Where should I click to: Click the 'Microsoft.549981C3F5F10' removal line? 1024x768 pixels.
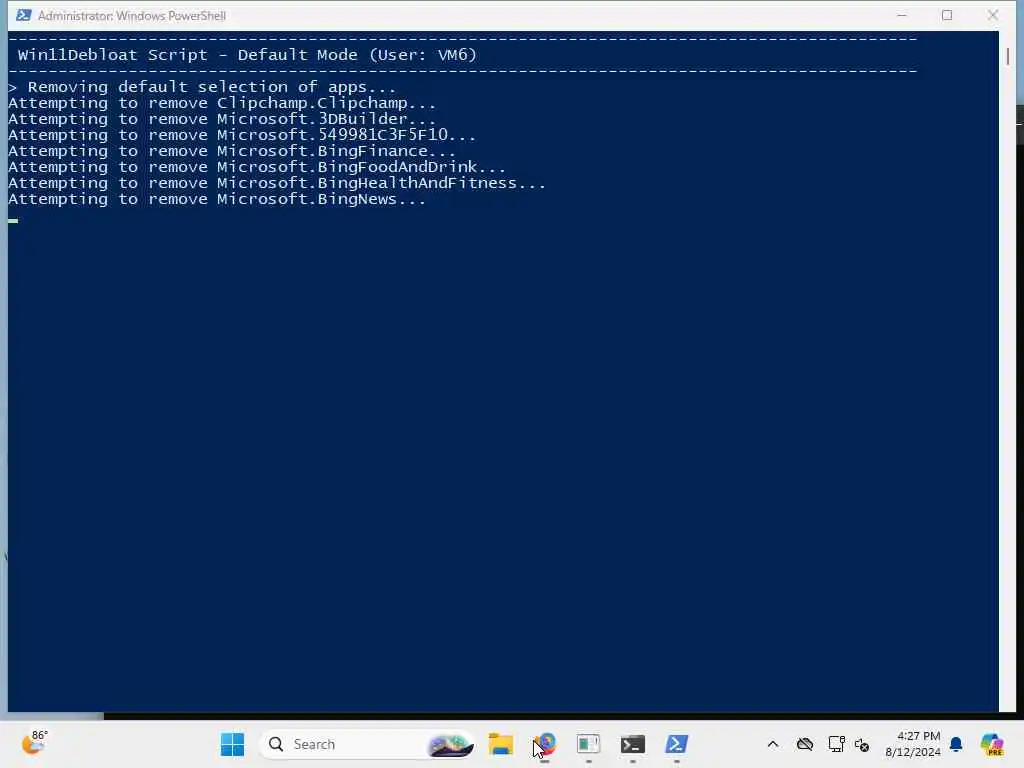point(242,135)
